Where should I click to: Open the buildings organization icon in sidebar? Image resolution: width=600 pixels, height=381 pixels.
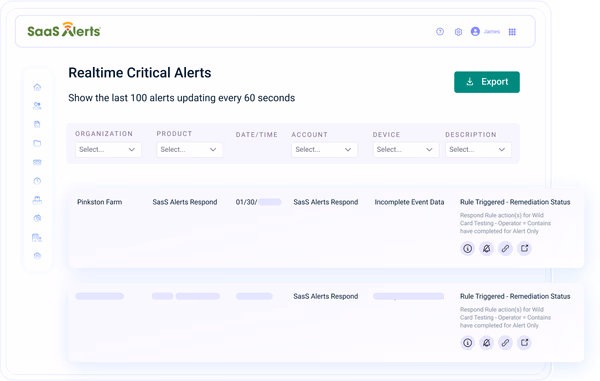(x=37, y=237)
